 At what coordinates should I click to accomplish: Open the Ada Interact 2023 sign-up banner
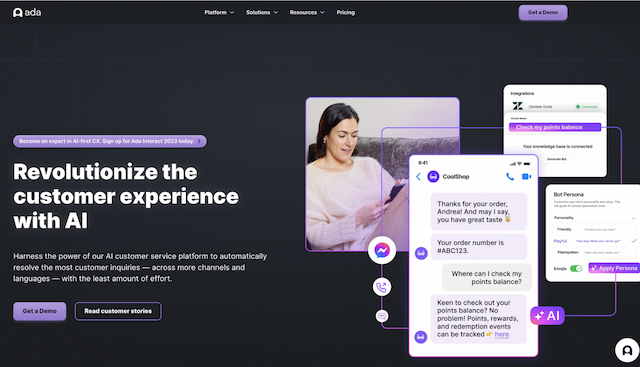[x=110, y=141]
